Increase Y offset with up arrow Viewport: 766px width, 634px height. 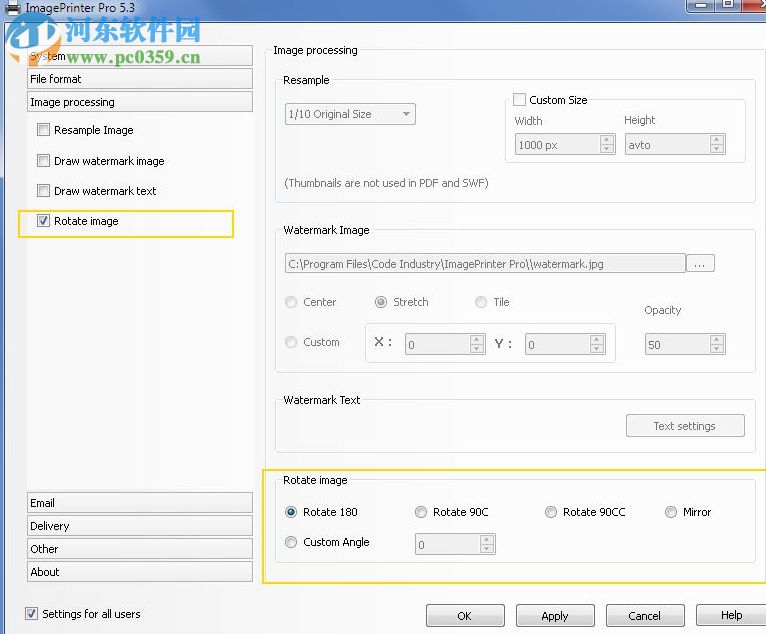(596, 339)
